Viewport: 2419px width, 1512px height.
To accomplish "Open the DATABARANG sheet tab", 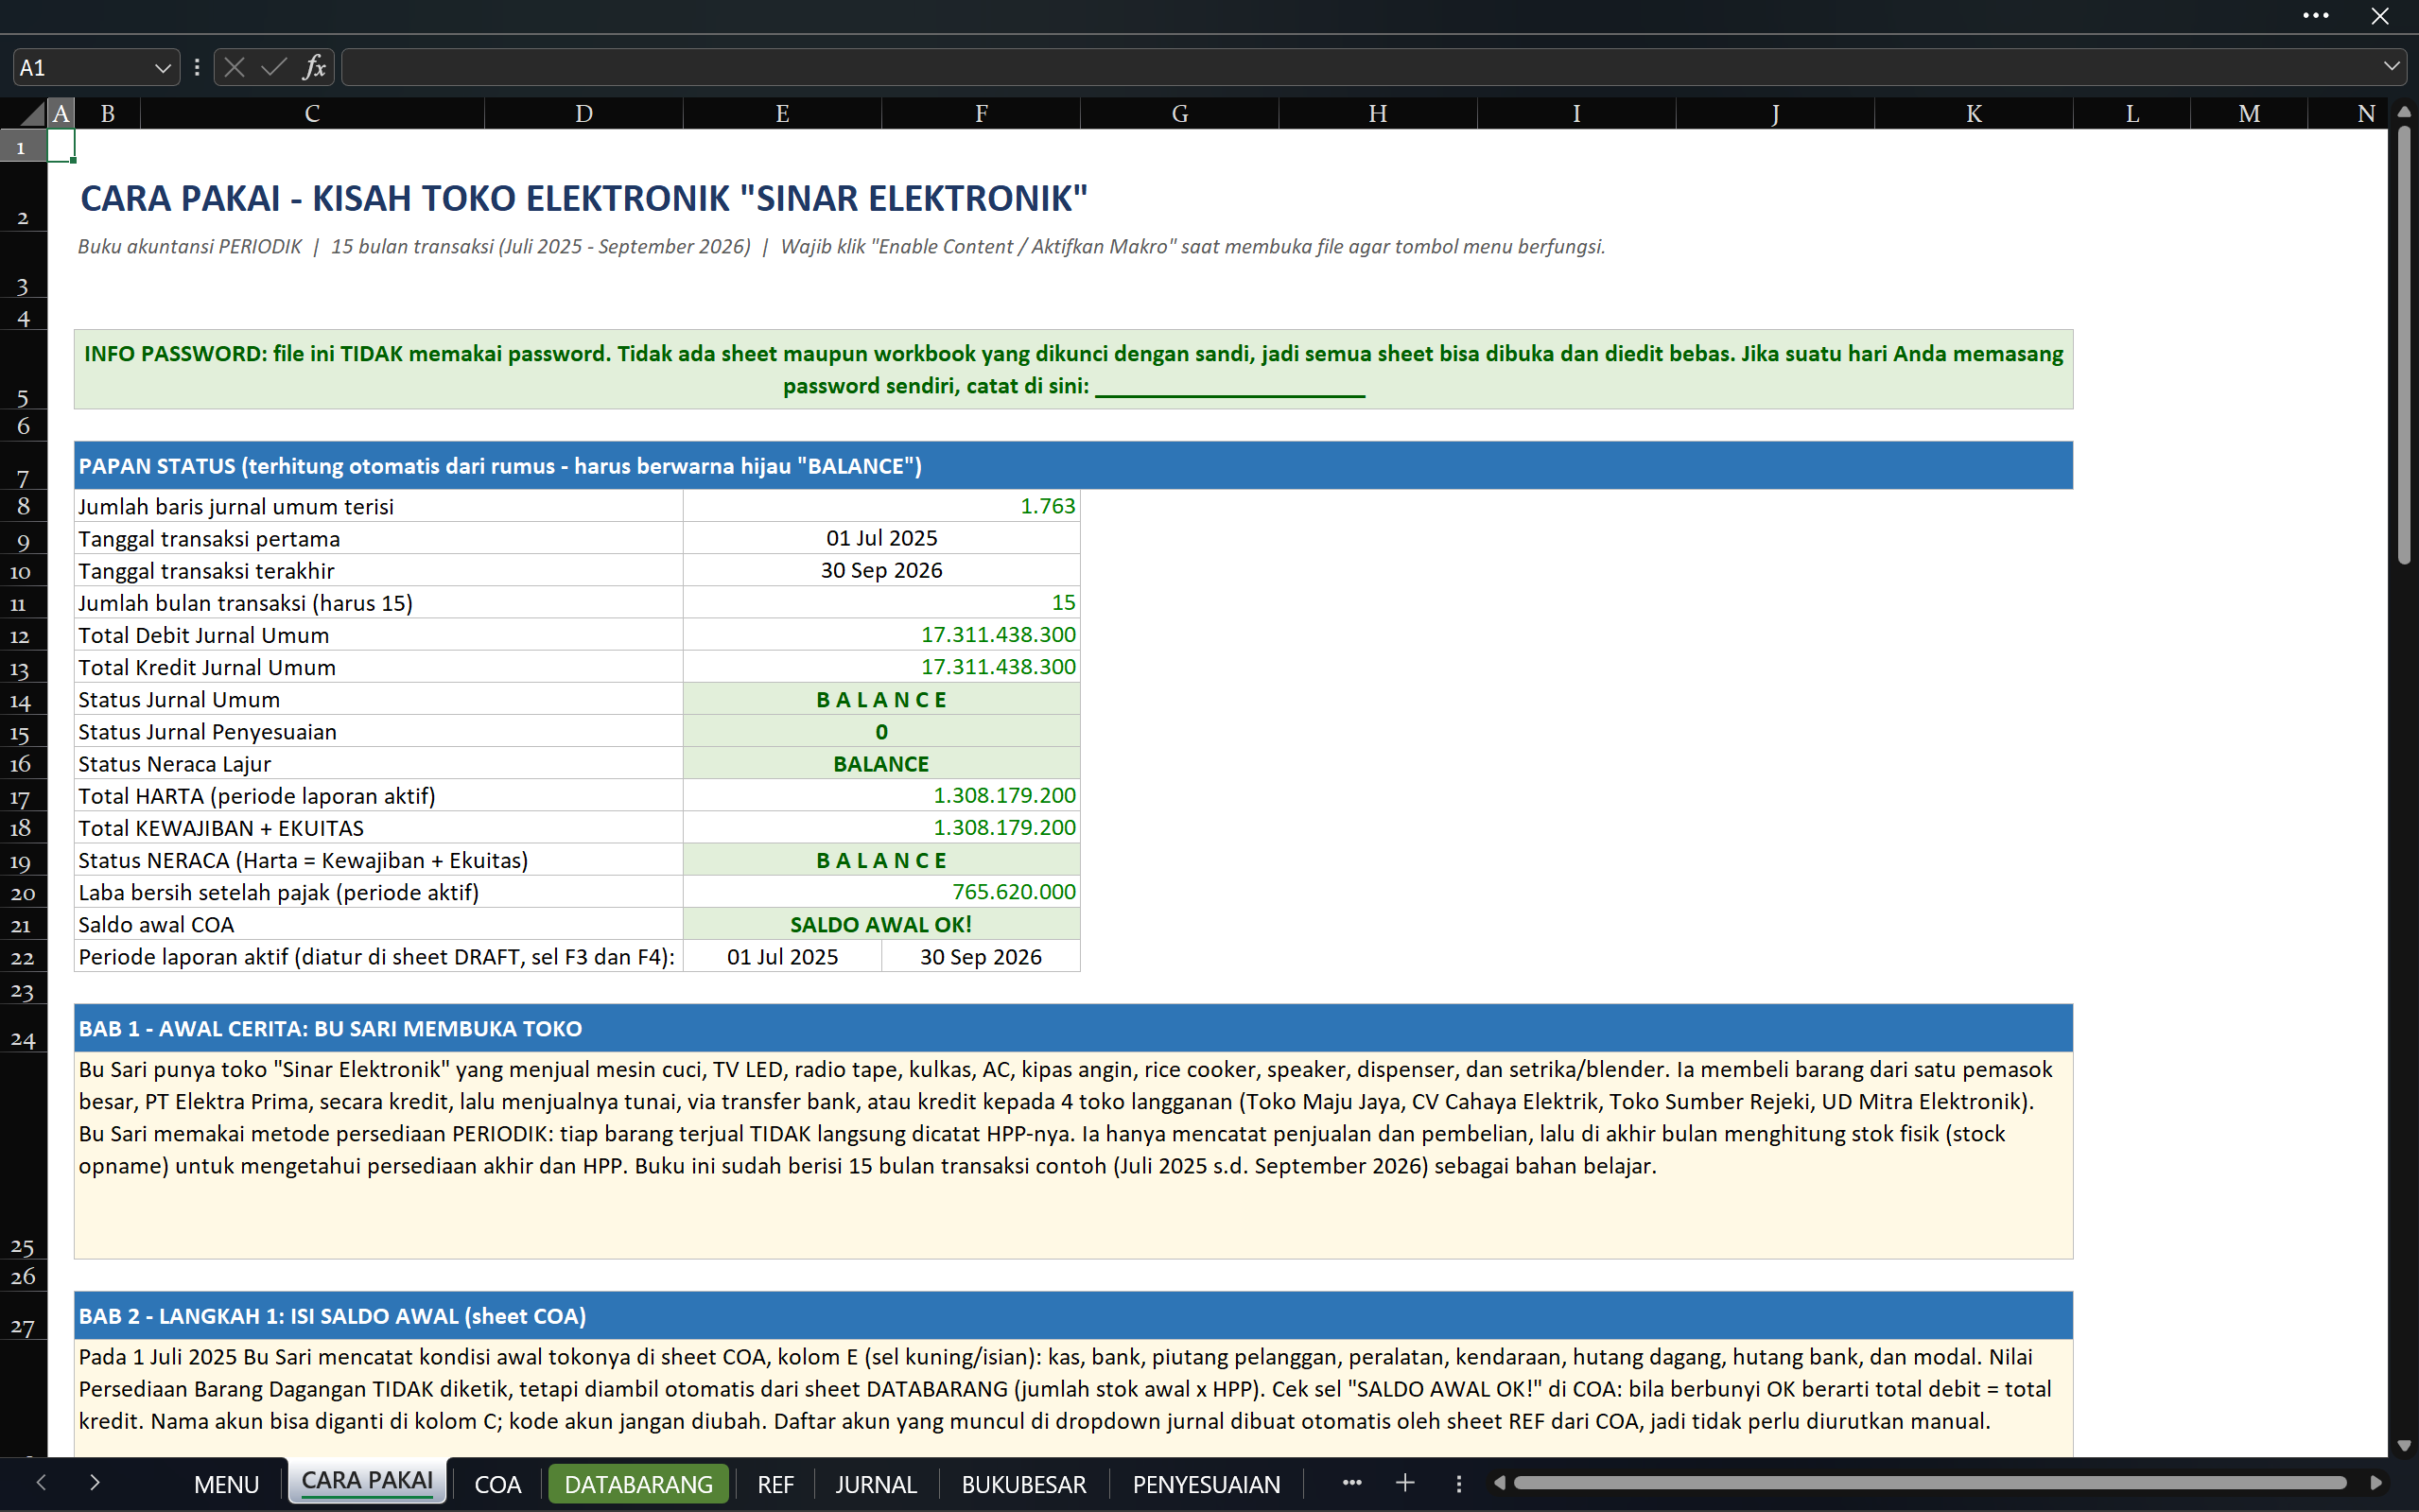I will coord(638,1484).
